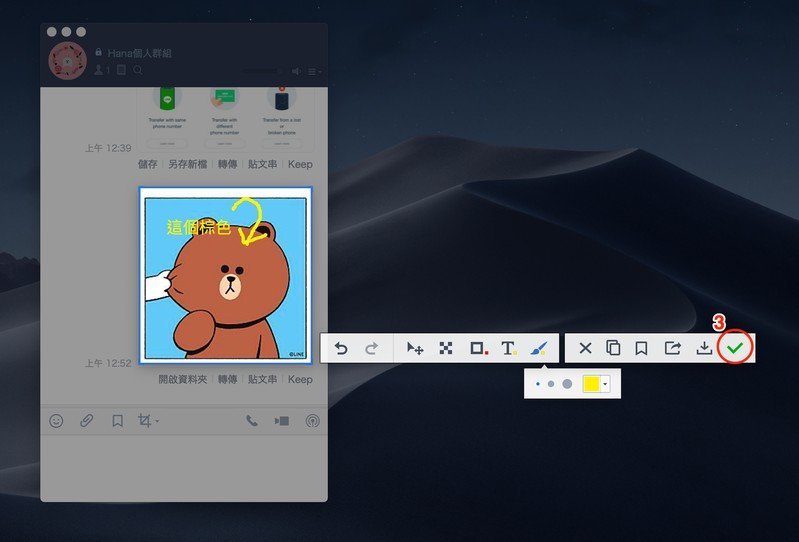The image size is (799, 542).
Task: Select the text T tool
Action: point(509,348)
